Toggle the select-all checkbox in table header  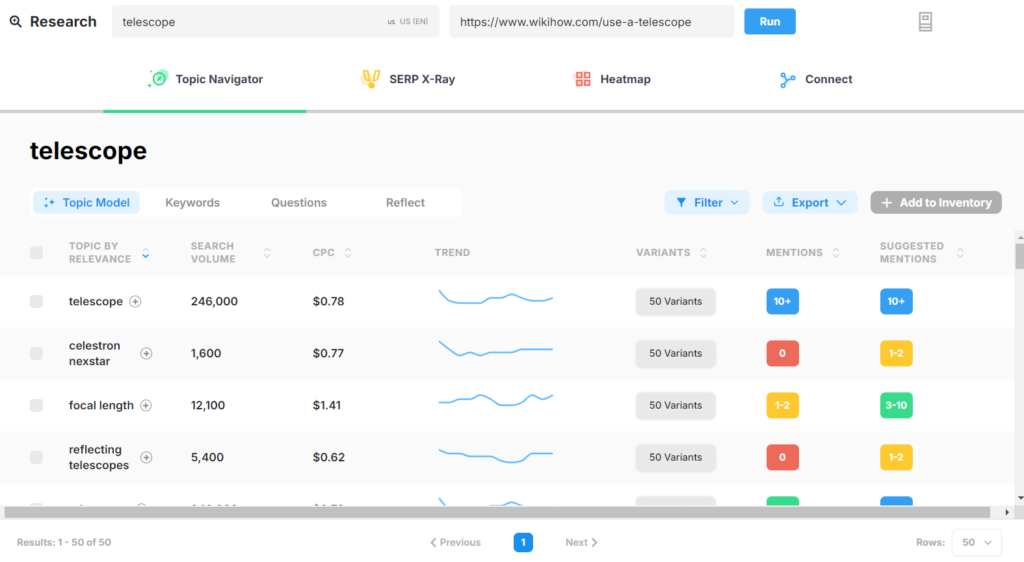[x=37, y=253]
